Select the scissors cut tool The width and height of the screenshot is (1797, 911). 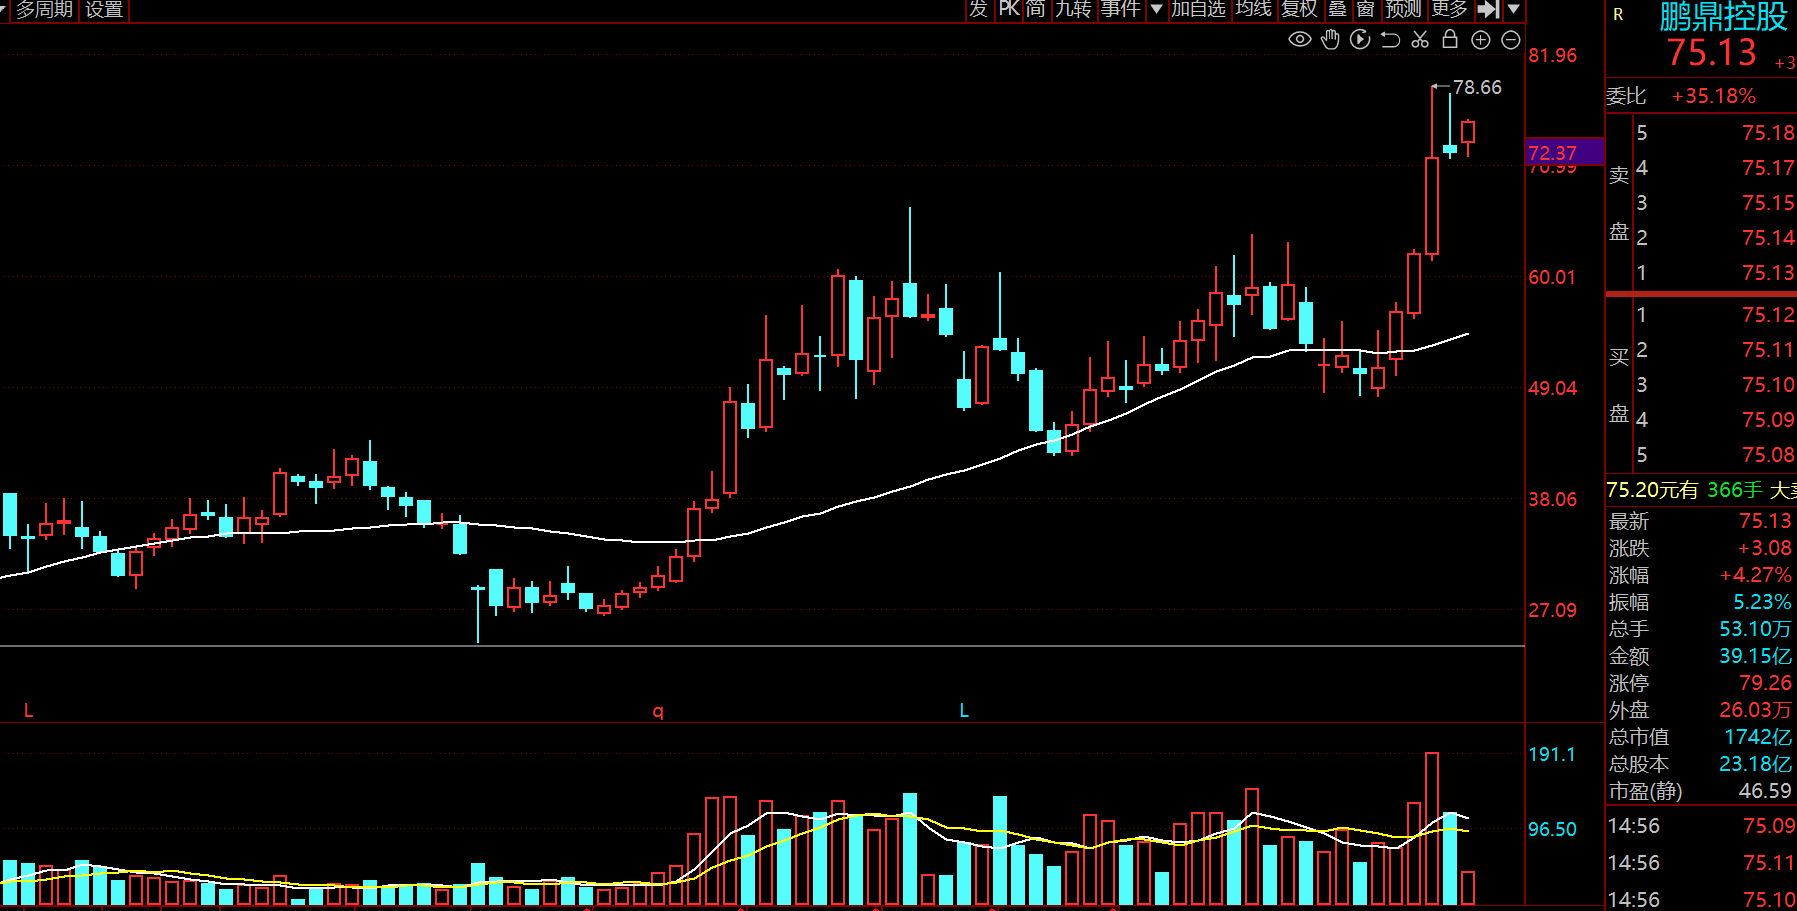pos(1420,40)
